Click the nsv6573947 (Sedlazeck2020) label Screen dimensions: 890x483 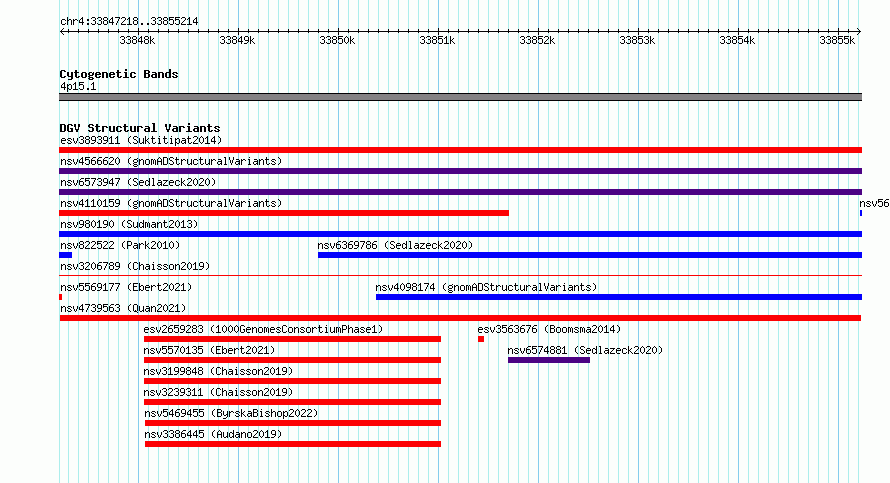click(x=138, y=182)
